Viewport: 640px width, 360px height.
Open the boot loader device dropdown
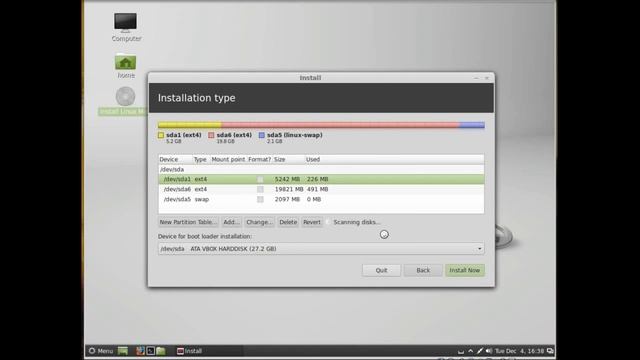pos(321,249)
